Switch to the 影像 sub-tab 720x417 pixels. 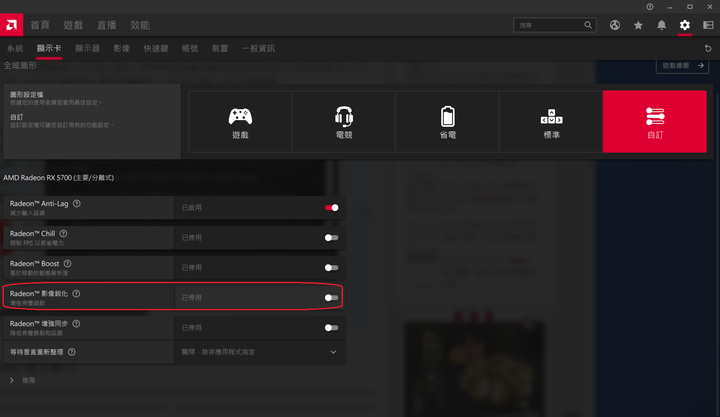click(x=122, y=48)
